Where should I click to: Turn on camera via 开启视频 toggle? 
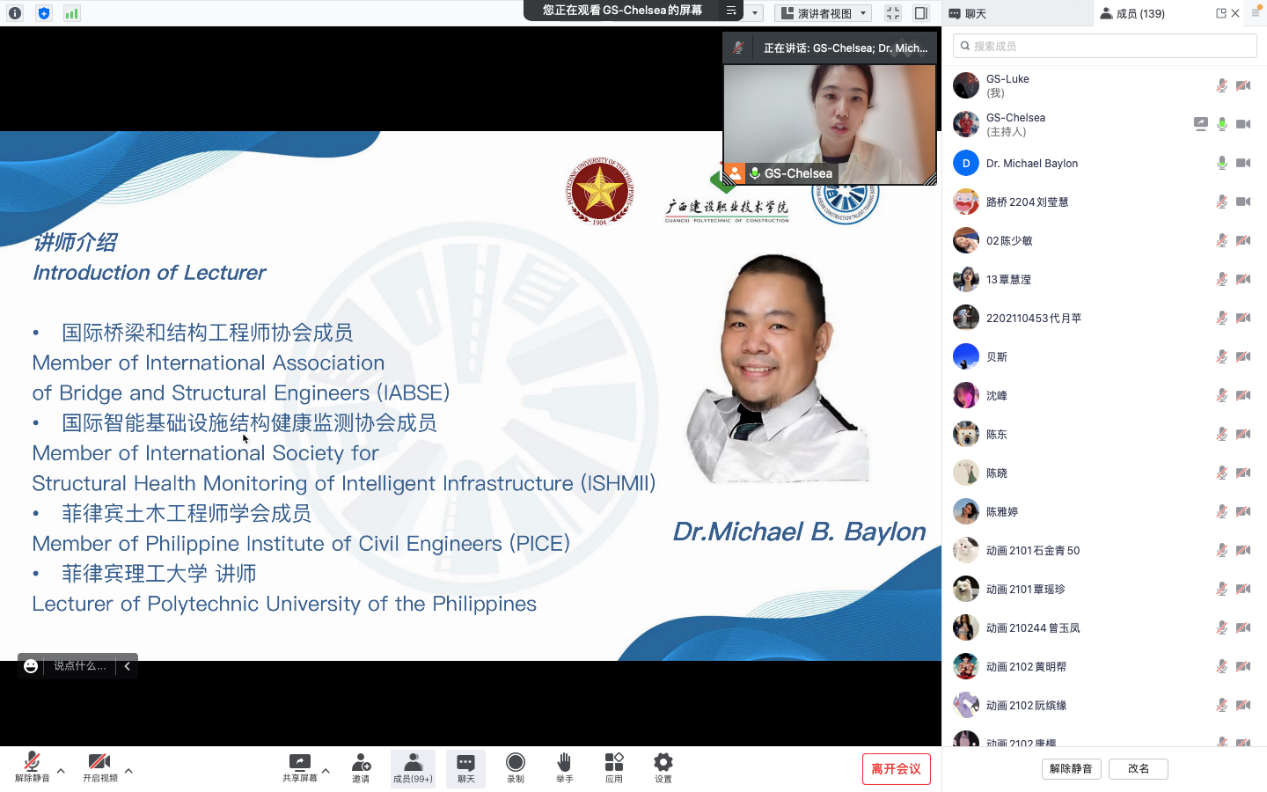(x=99, y=763)
